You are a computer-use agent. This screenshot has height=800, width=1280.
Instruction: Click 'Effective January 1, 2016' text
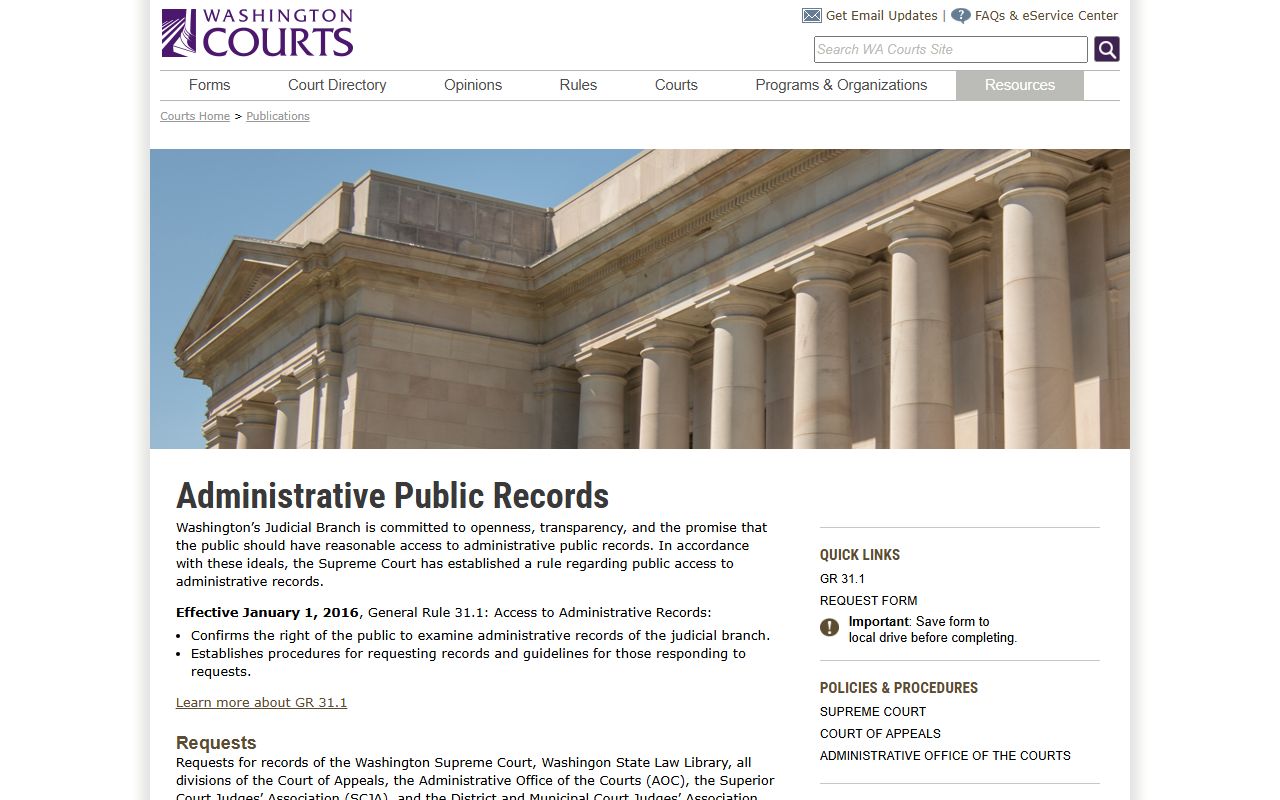[267, 613]
